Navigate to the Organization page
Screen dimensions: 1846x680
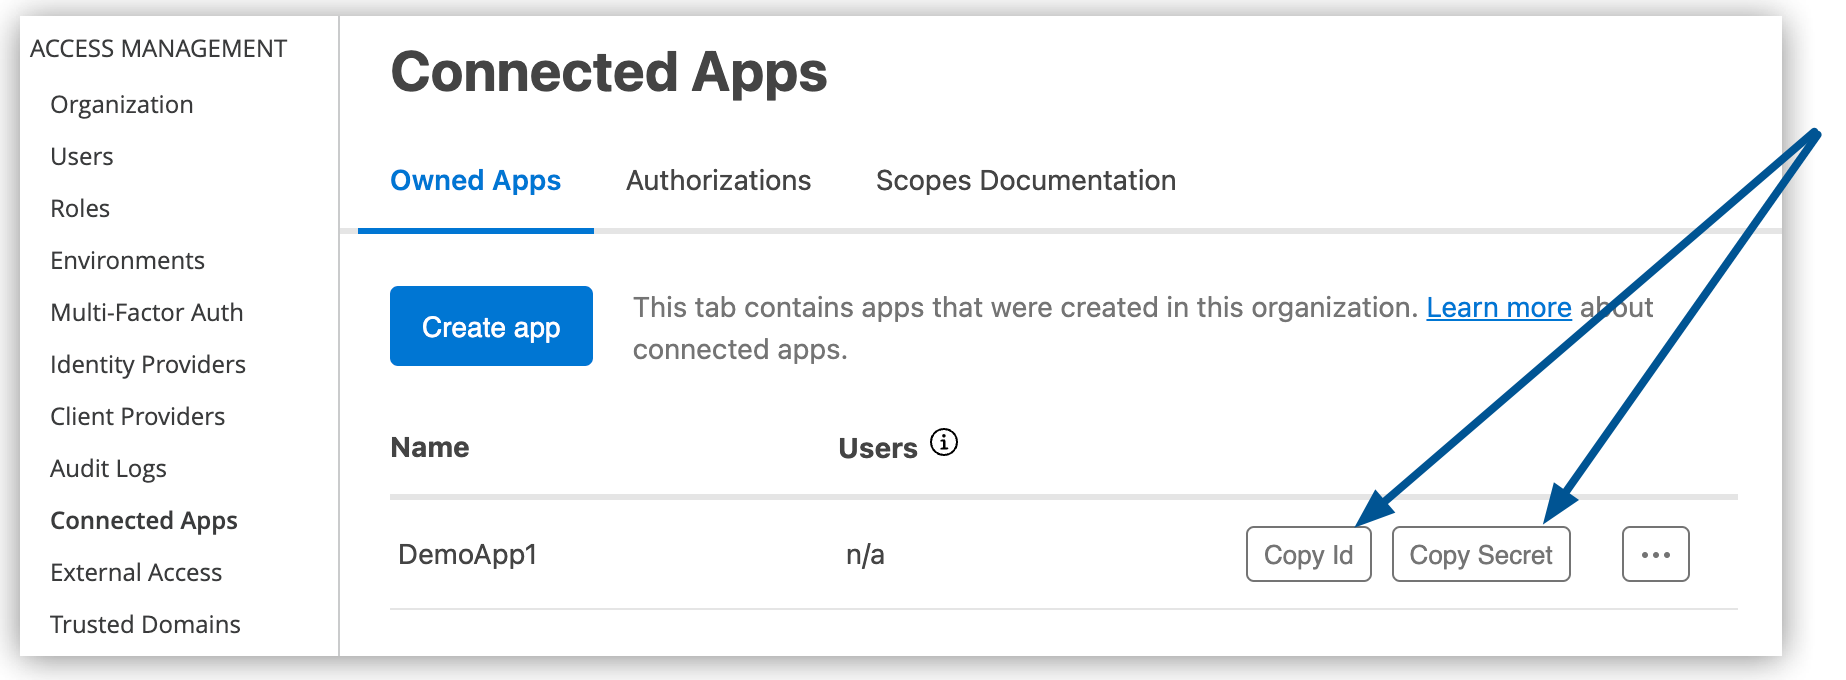tap(121, 104)
